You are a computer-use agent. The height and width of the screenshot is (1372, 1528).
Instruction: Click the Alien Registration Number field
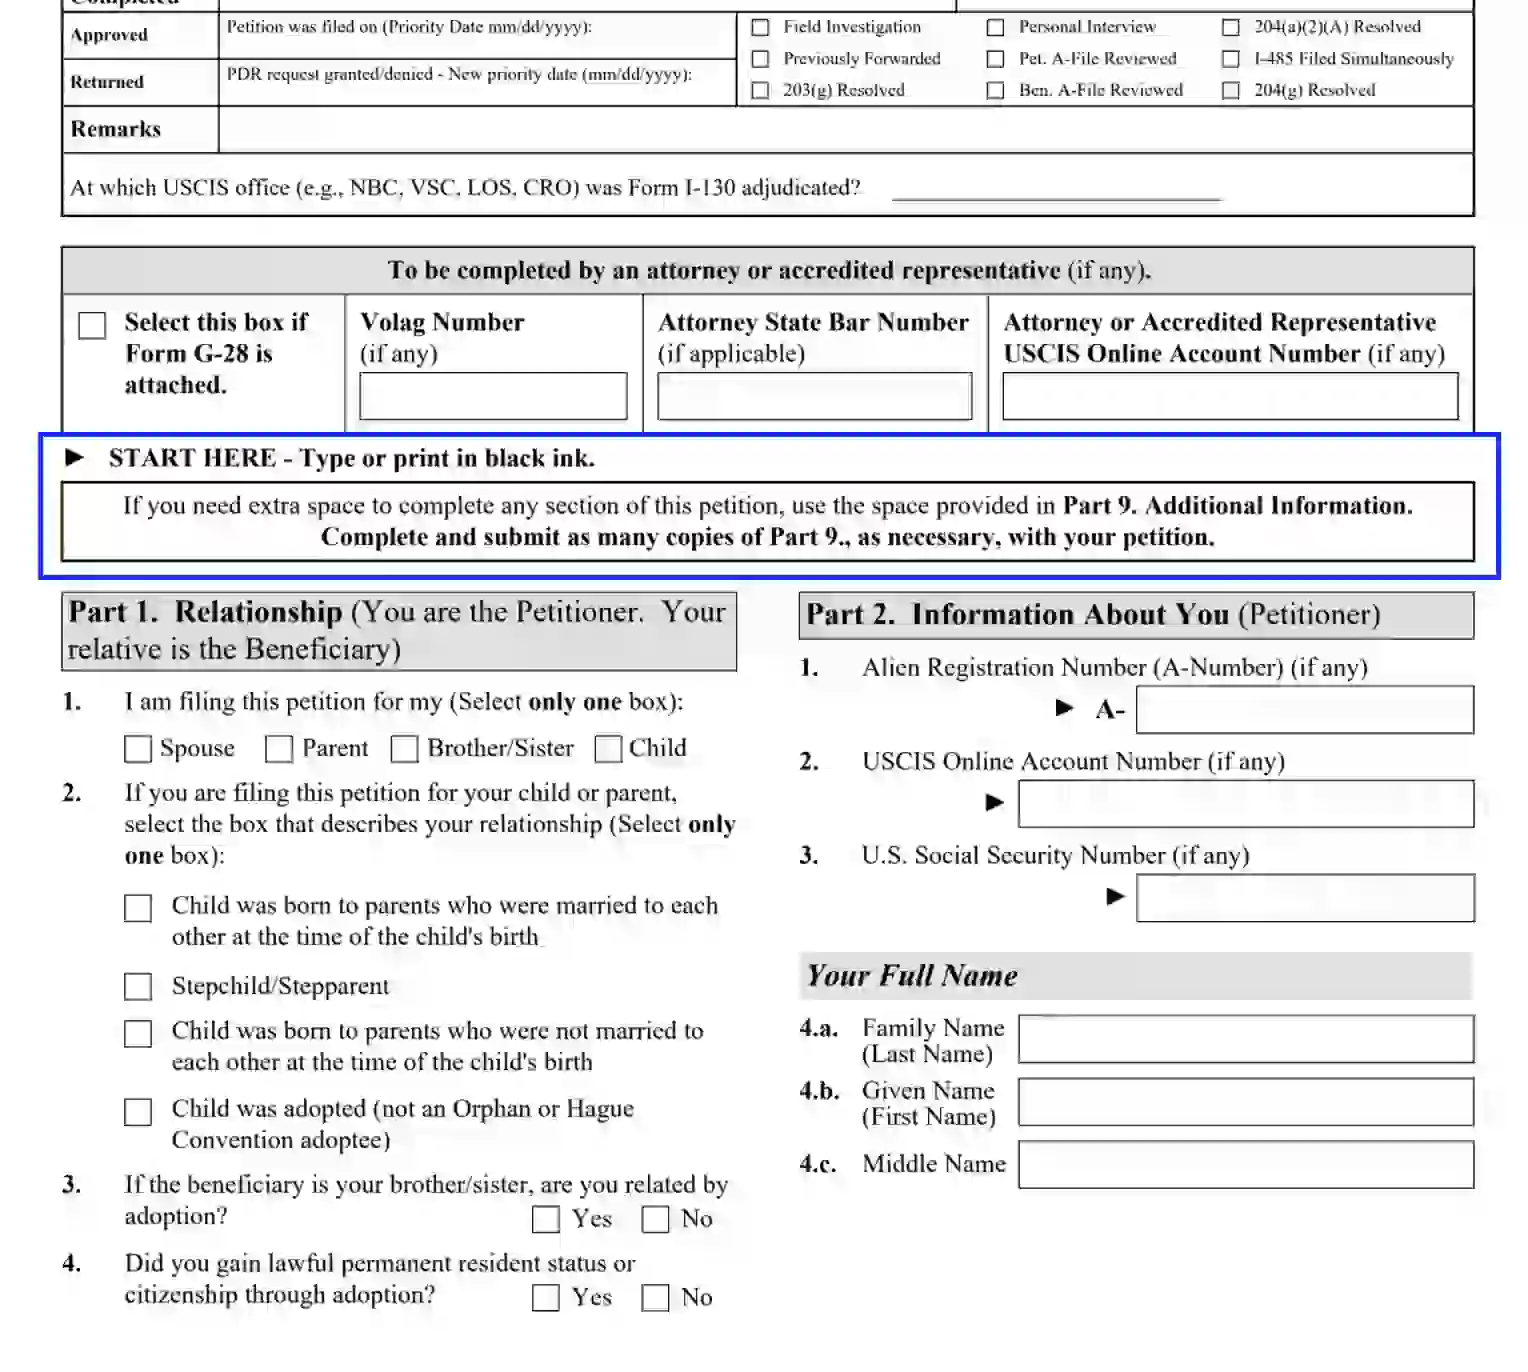[x=1305, y=710]
